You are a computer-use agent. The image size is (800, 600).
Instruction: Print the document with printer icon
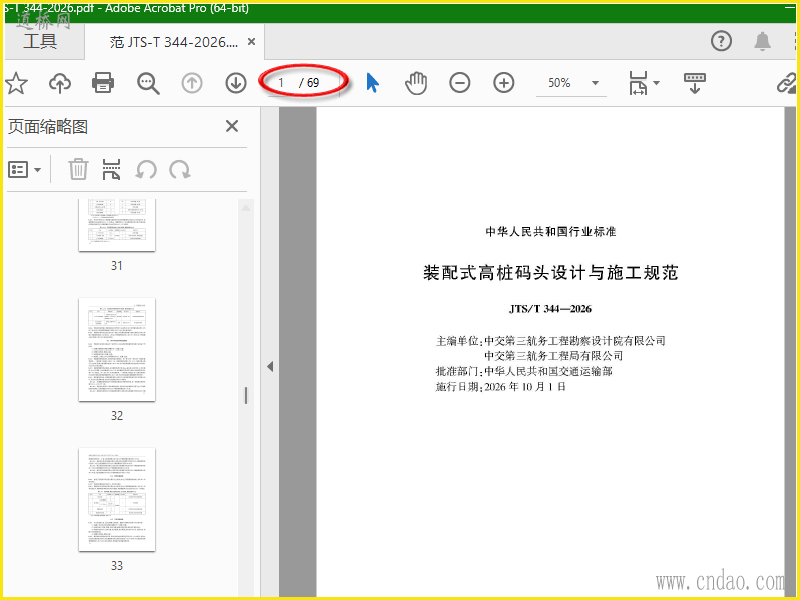tap(103, 83)
